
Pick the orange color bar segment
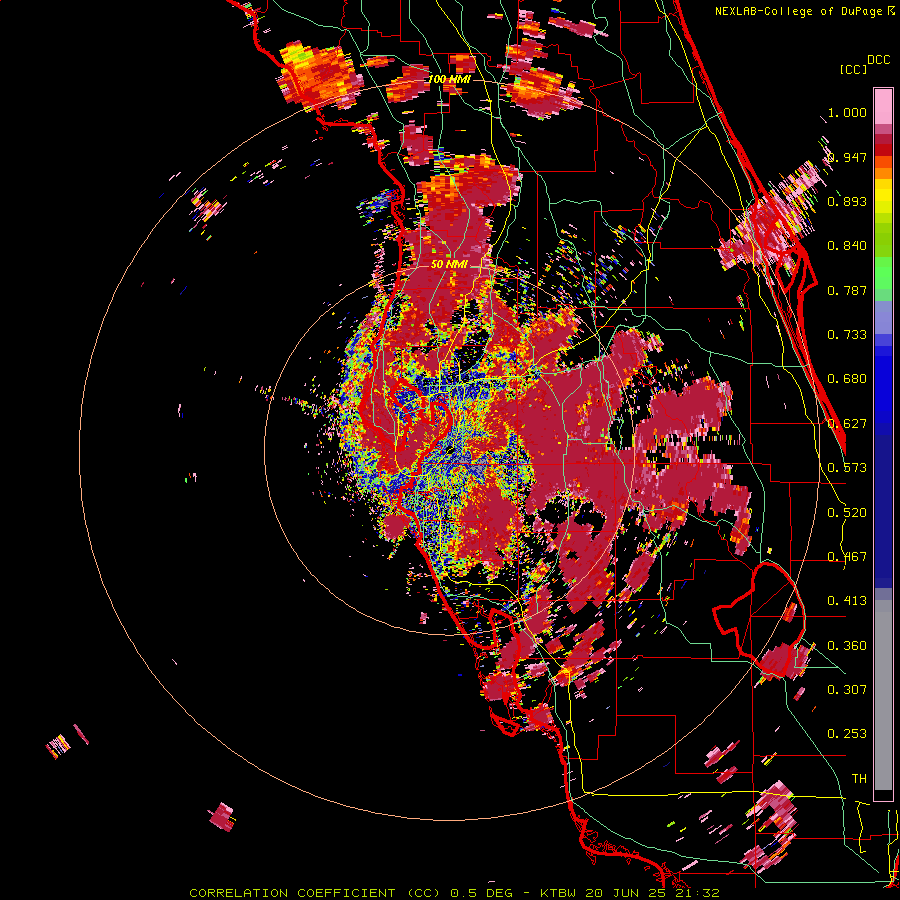pos(883,172)
